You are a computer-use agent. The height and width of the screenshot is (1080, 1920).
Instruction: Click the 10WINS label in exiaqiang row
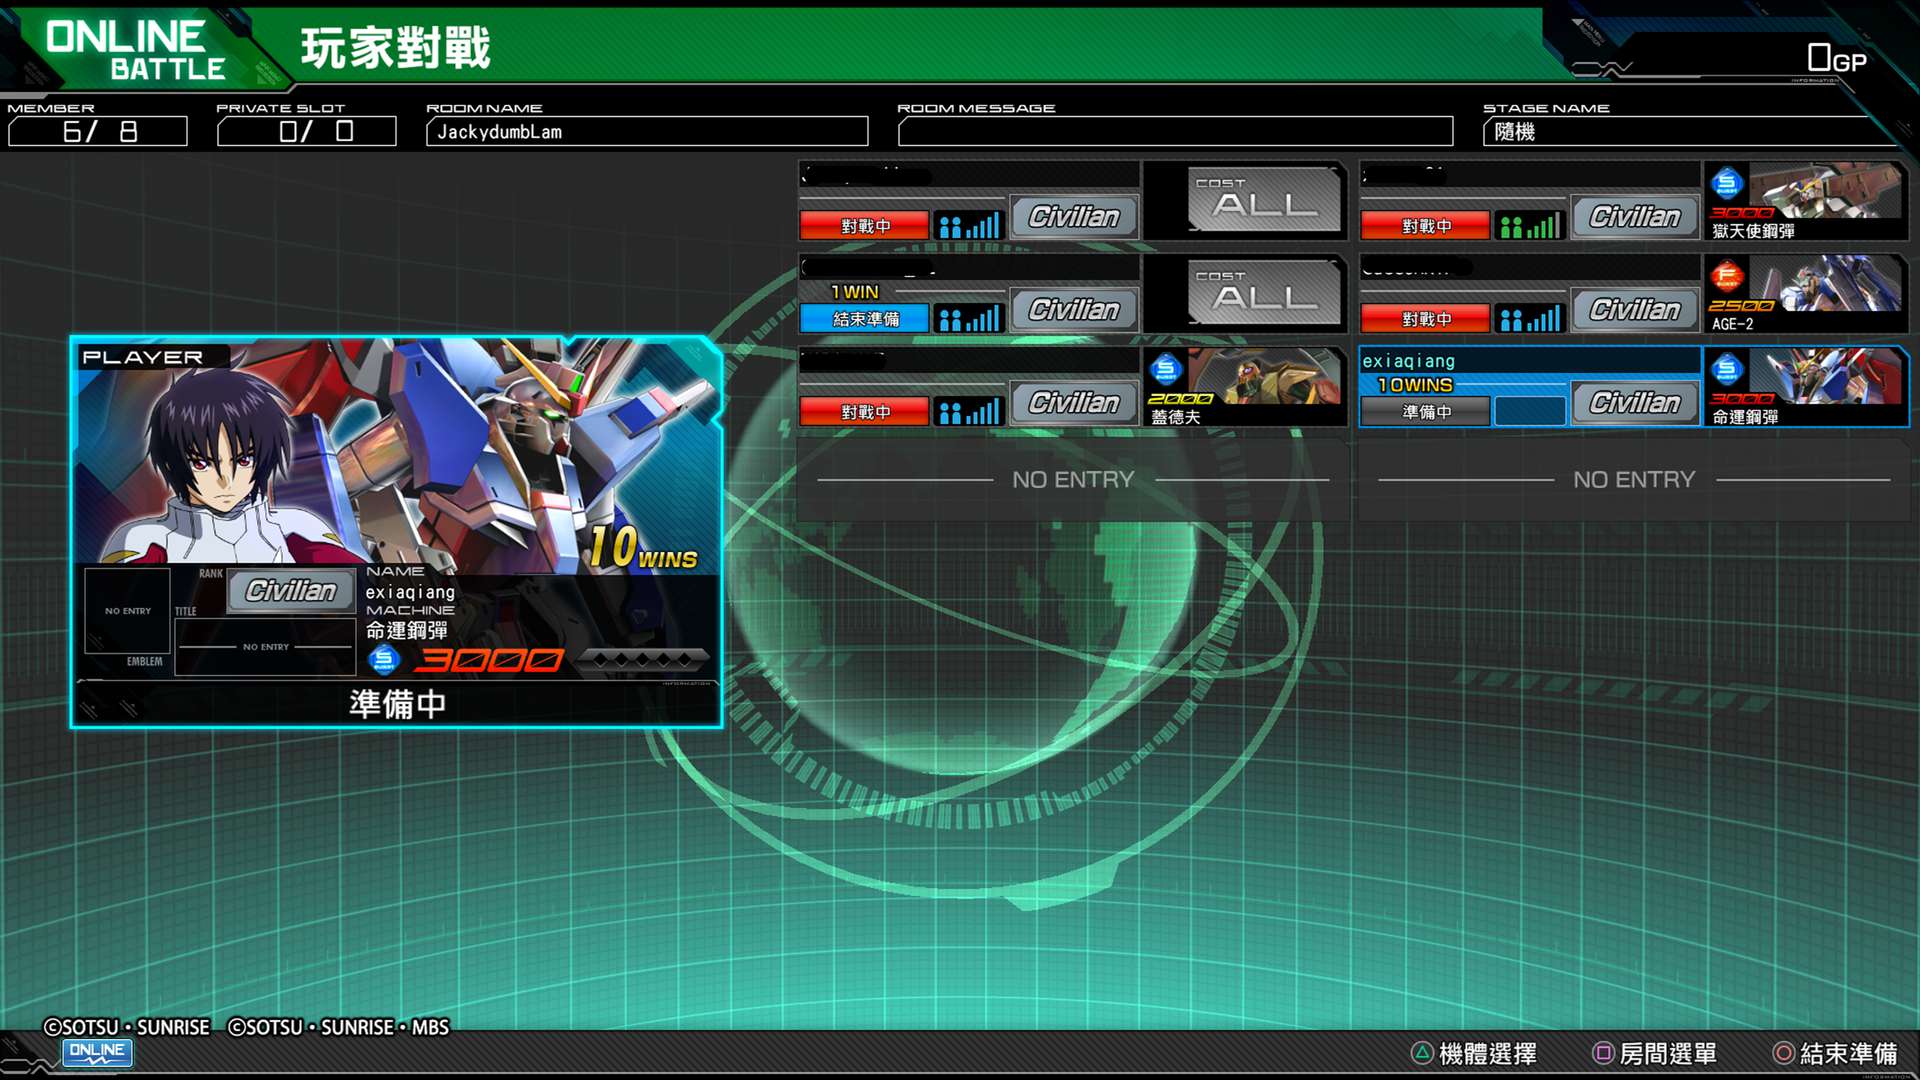[1414, 385]
